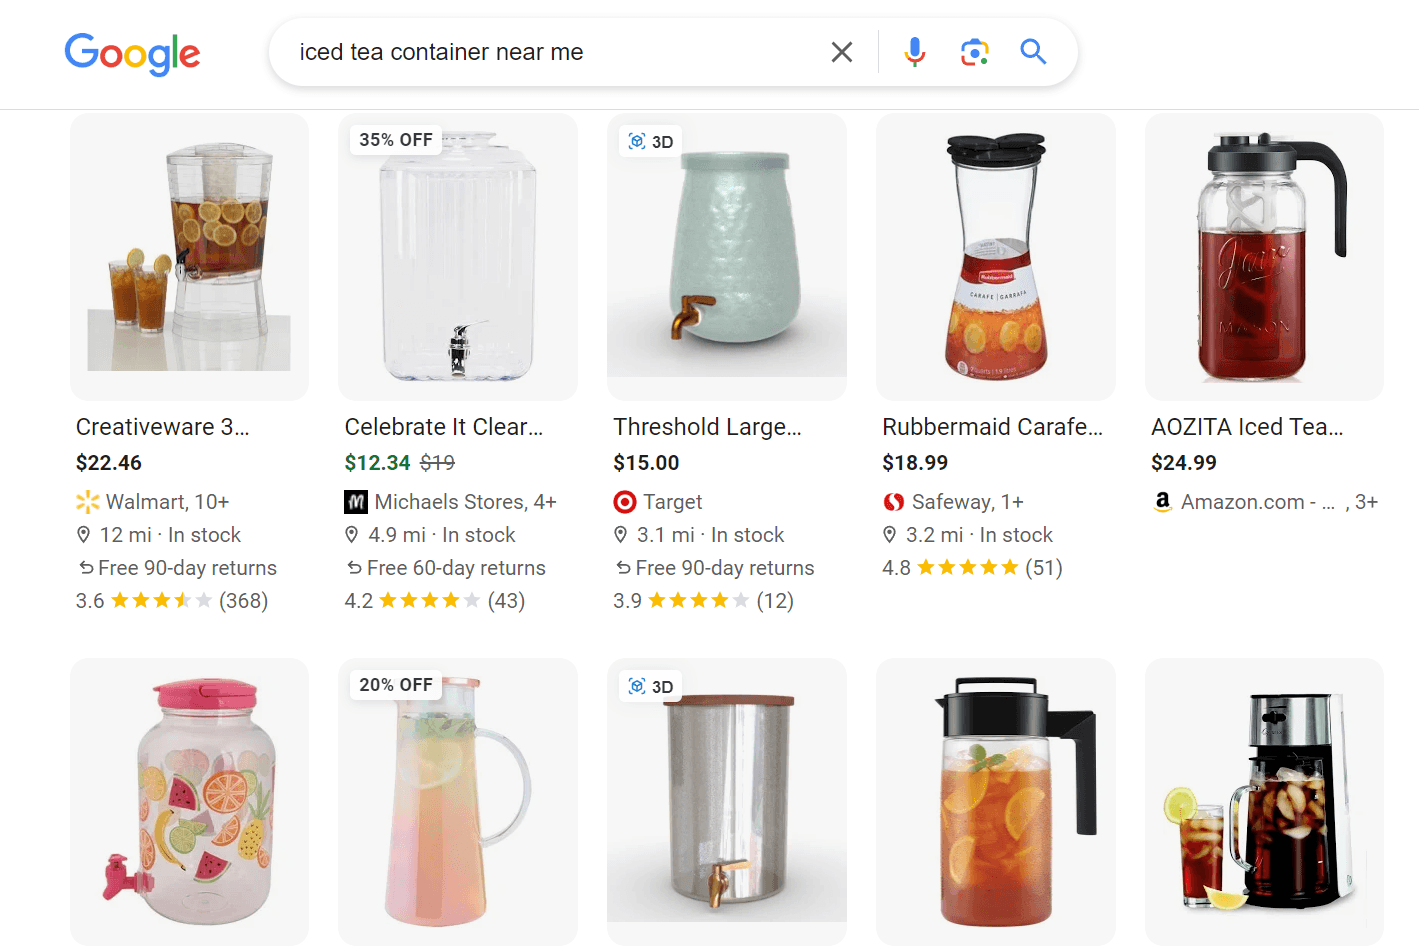
Task: Activate 3D view on the steel dispenser
Action: [x=650, y=686]
